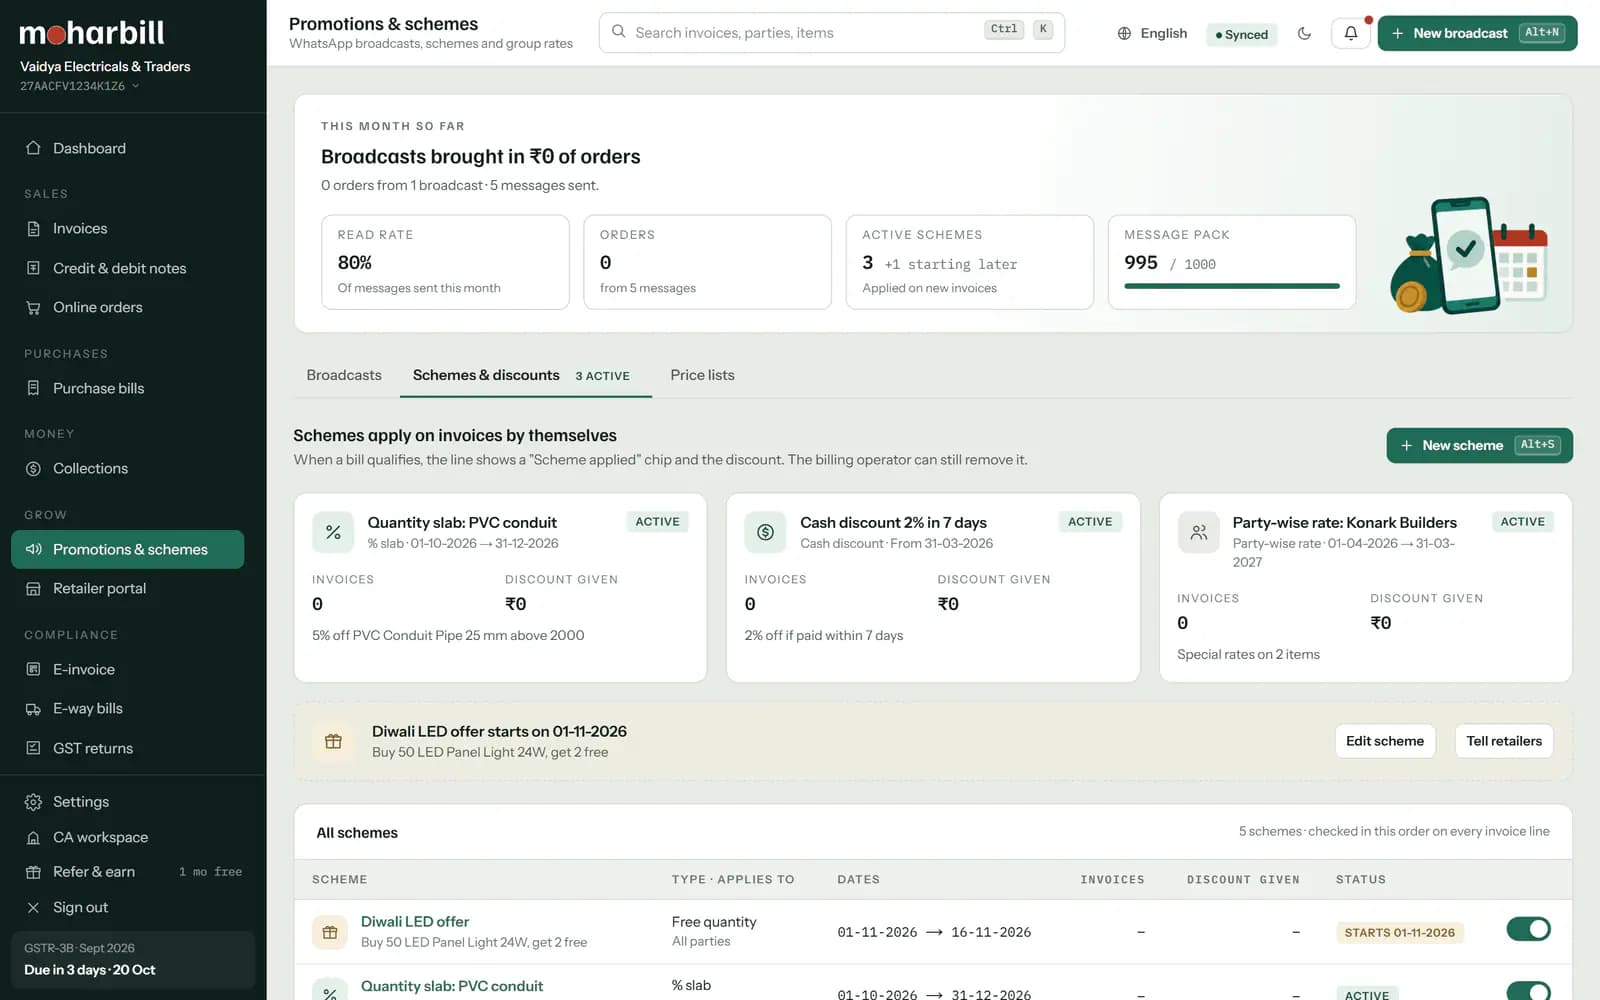Go to GST returns page
This screenshot has width=1600, height=1000.
click(x=127, y=748)
